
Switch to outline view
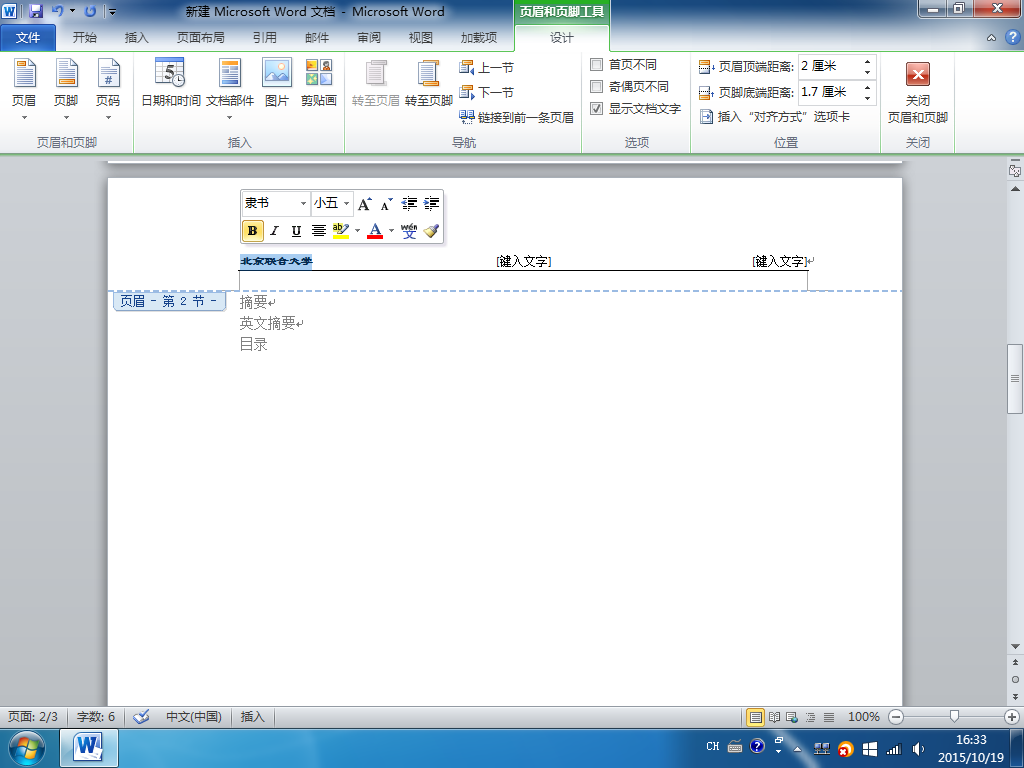810,717
